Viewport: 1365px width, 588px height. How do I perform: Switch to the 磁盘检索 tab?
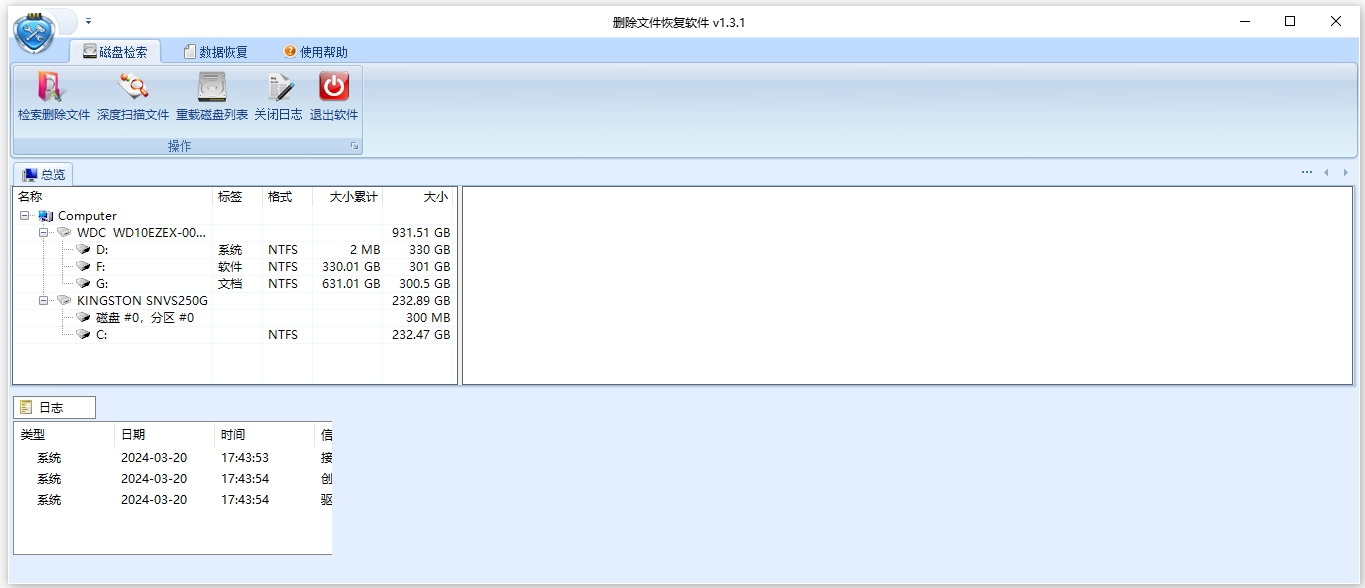tap(115, 52)
